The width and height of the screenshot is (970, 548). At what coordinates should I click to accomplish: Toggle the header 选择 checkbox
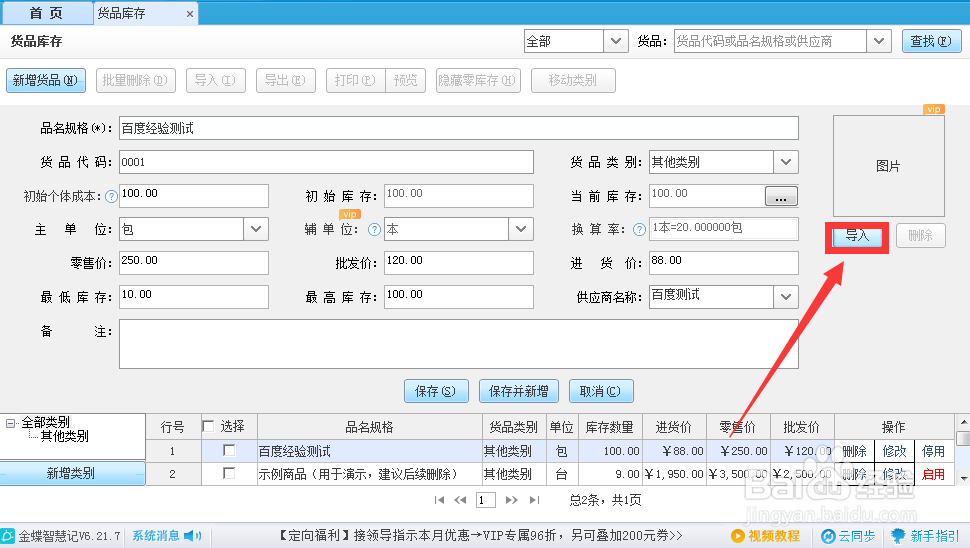[x=208, y=426]
